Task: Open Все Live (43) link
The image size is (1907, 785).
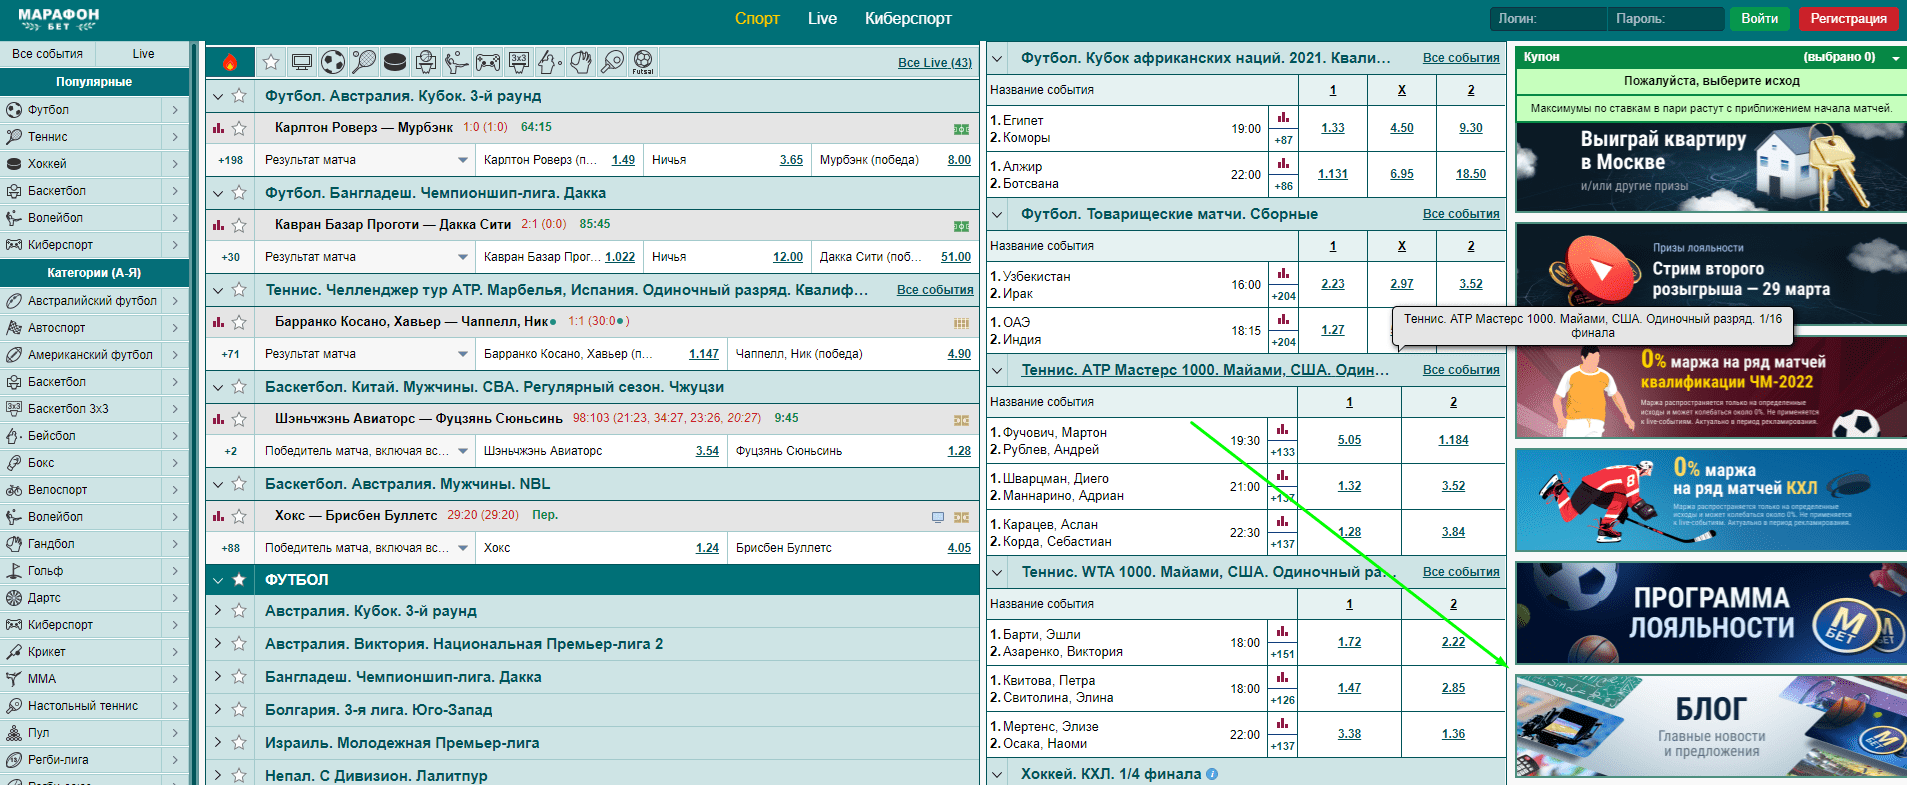Action: [935, 62]
